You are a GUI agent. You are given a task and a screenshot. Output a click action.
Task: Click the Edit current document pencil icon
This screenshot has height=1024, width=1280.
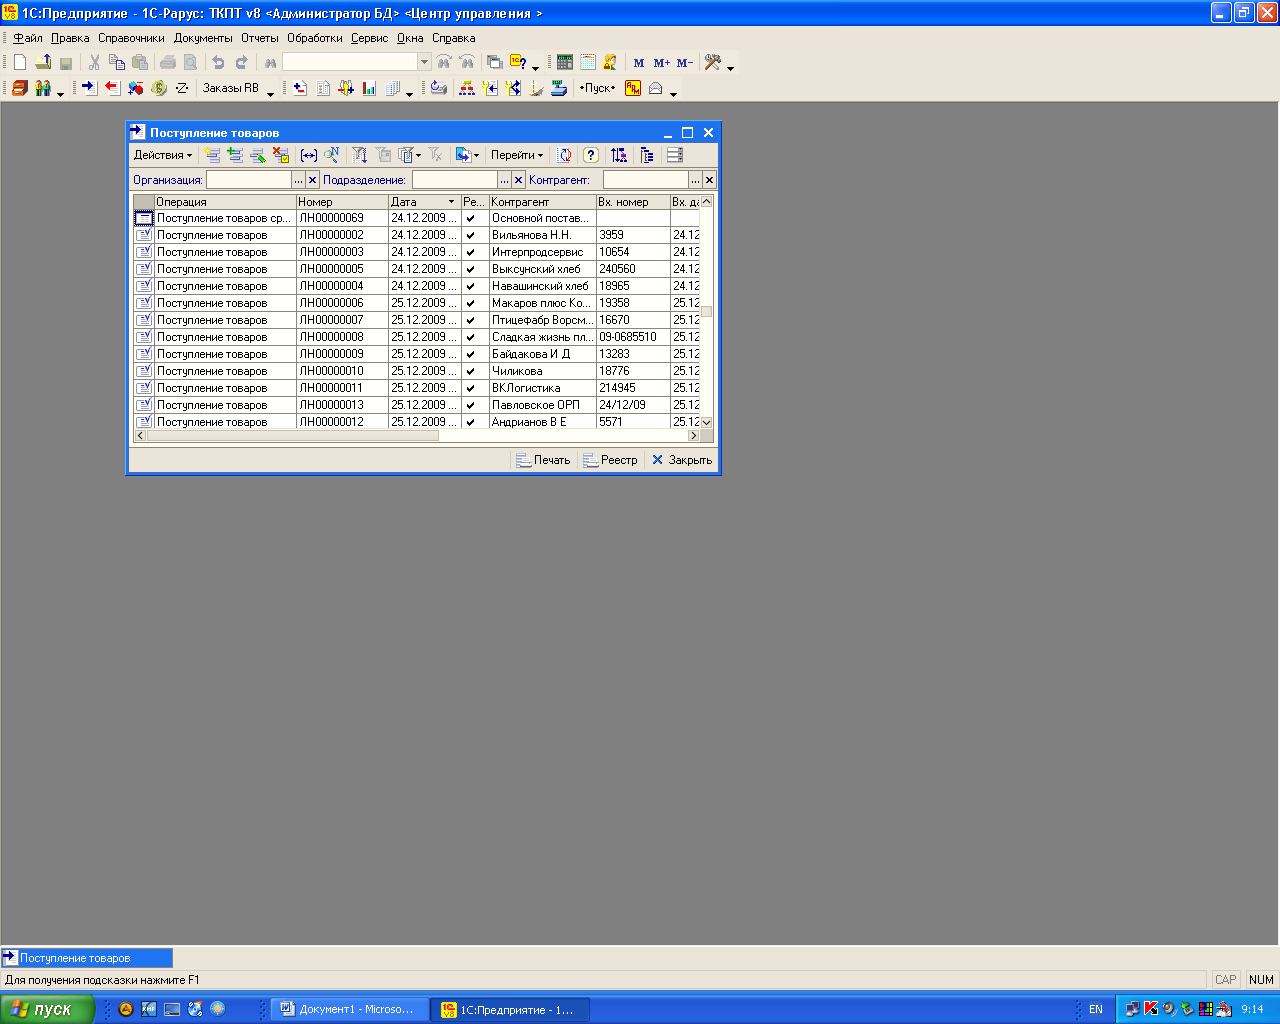pos(258,155)
